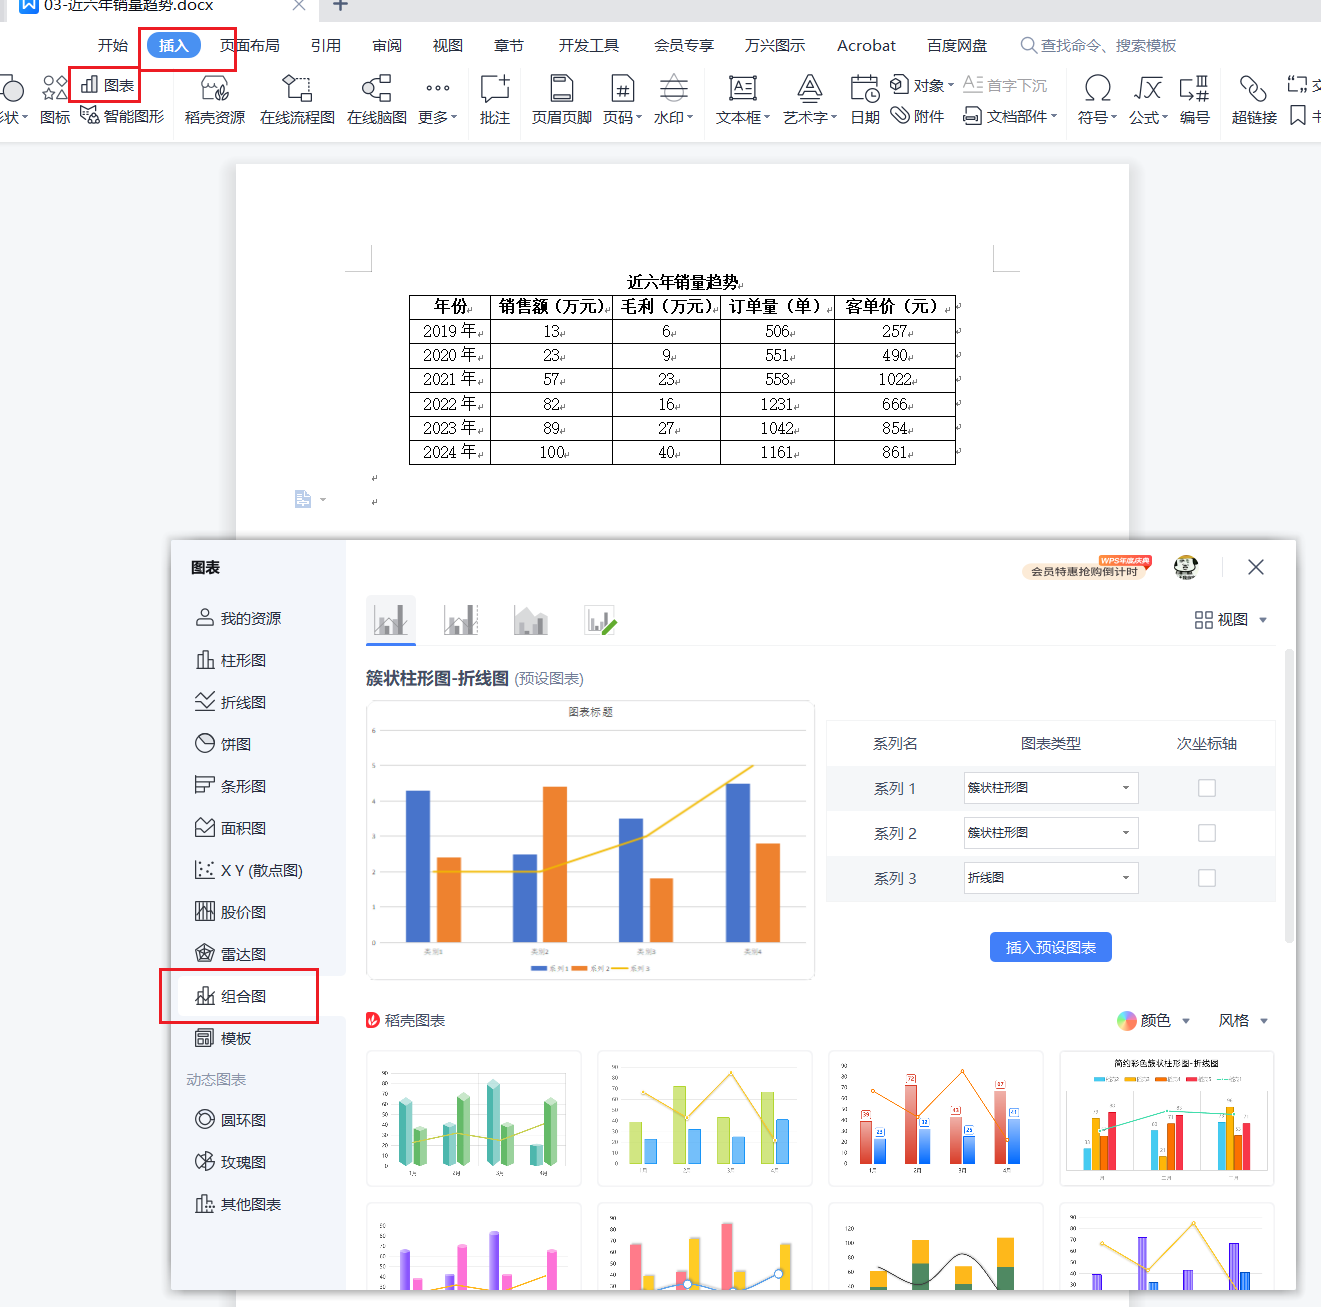1321x1307 pixels.
Task: Switch to the 页面布局 ribbon tab
Action: 250,46
